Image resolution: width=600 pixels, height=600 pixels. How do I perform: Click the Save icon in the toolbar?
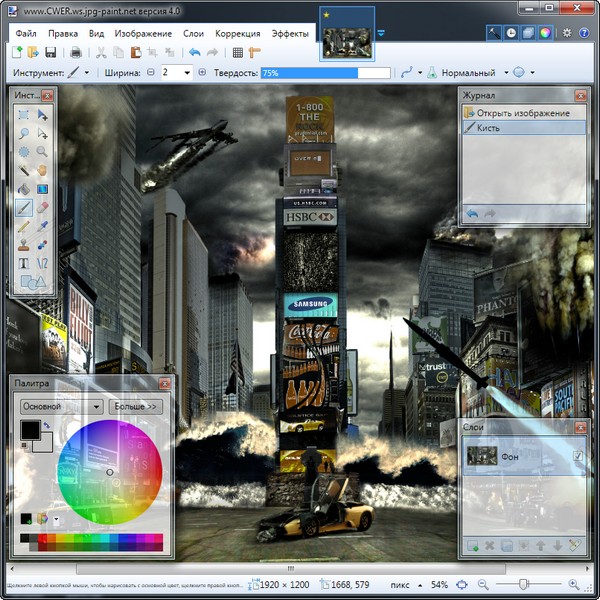click(50, 52)
